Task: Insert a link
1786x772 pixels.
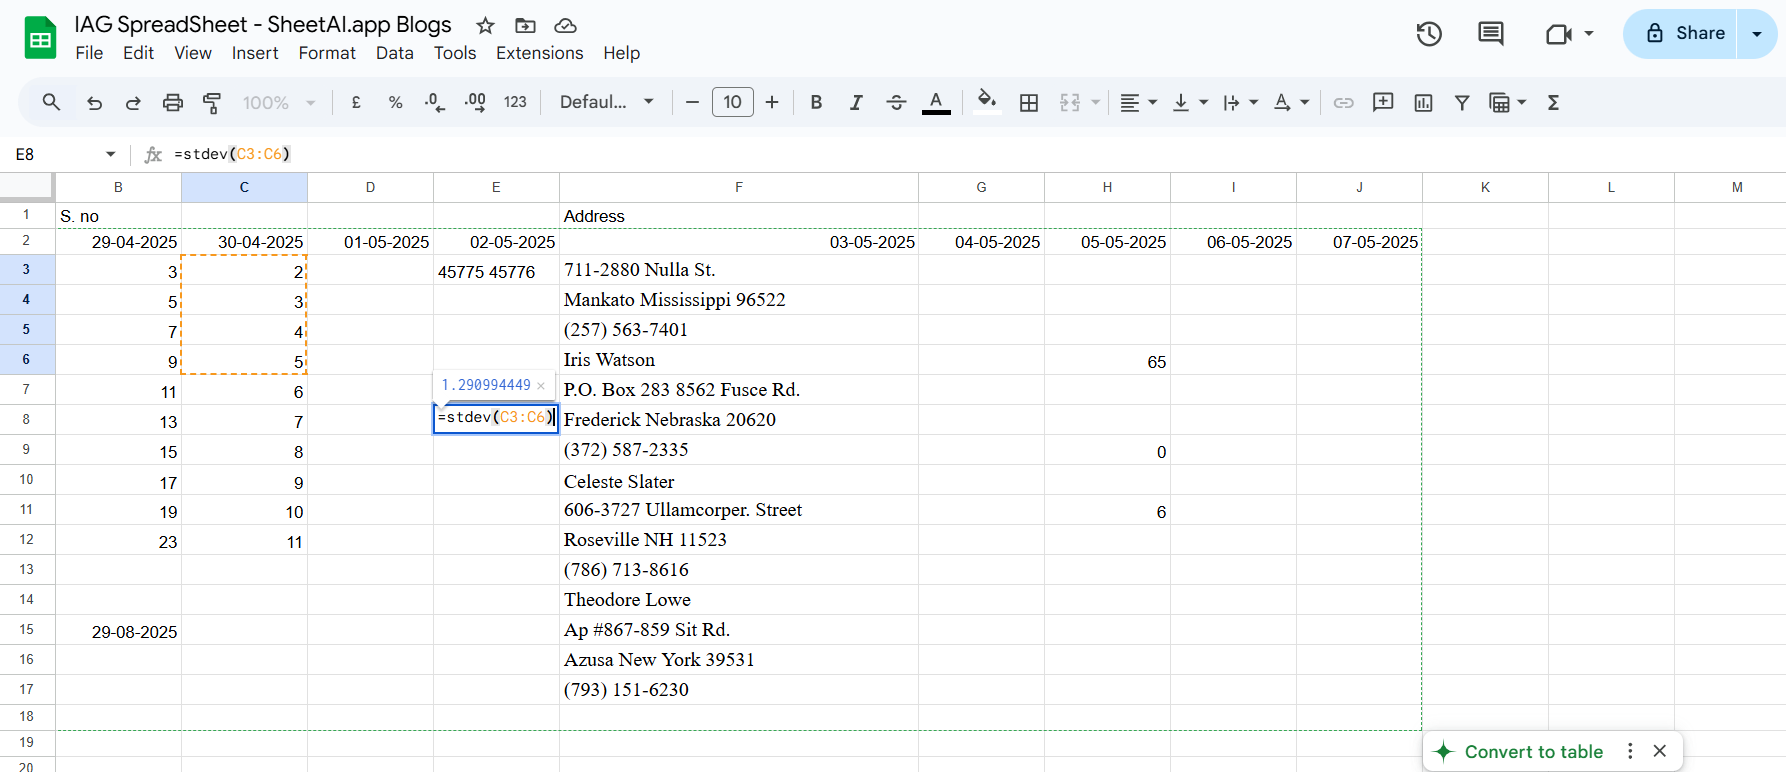Action: 1343,102
